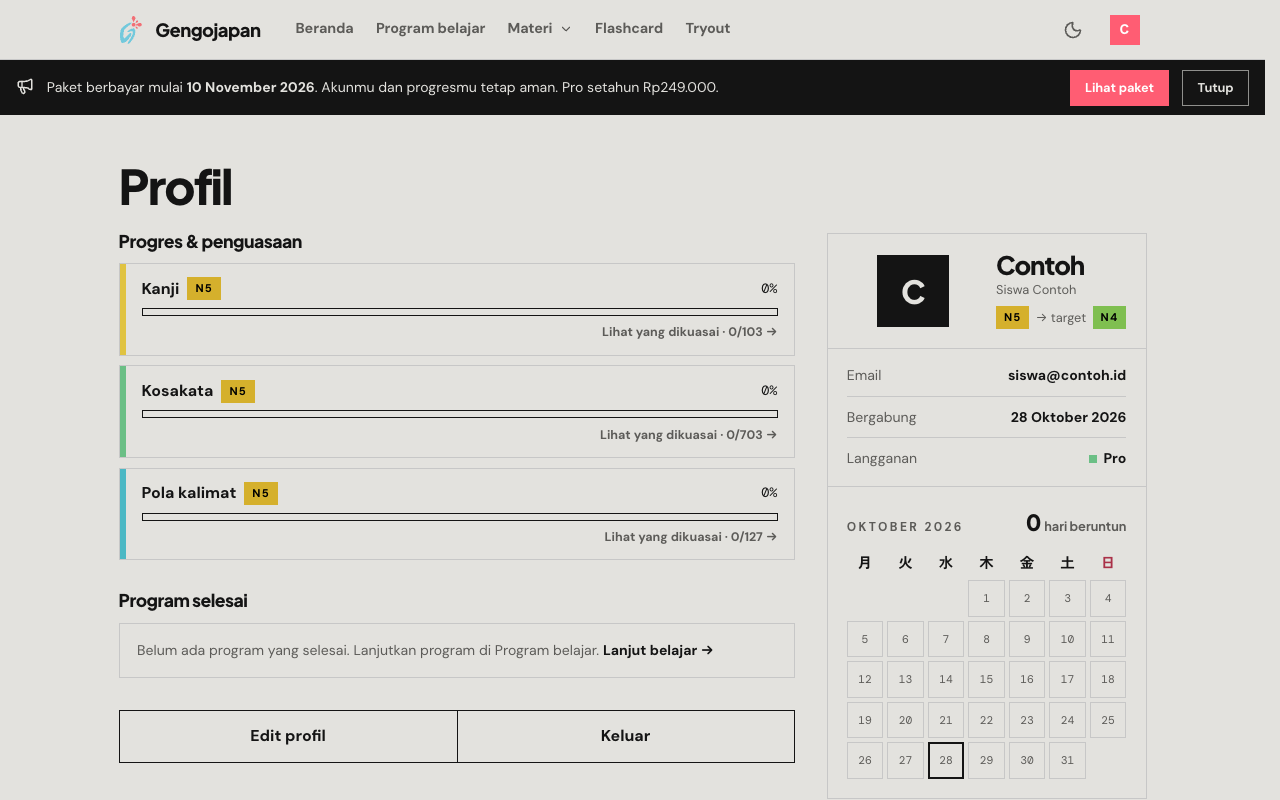Click the Edit profil button
The height and width of the screenshot is (800, 1280).
coord(288,736)
